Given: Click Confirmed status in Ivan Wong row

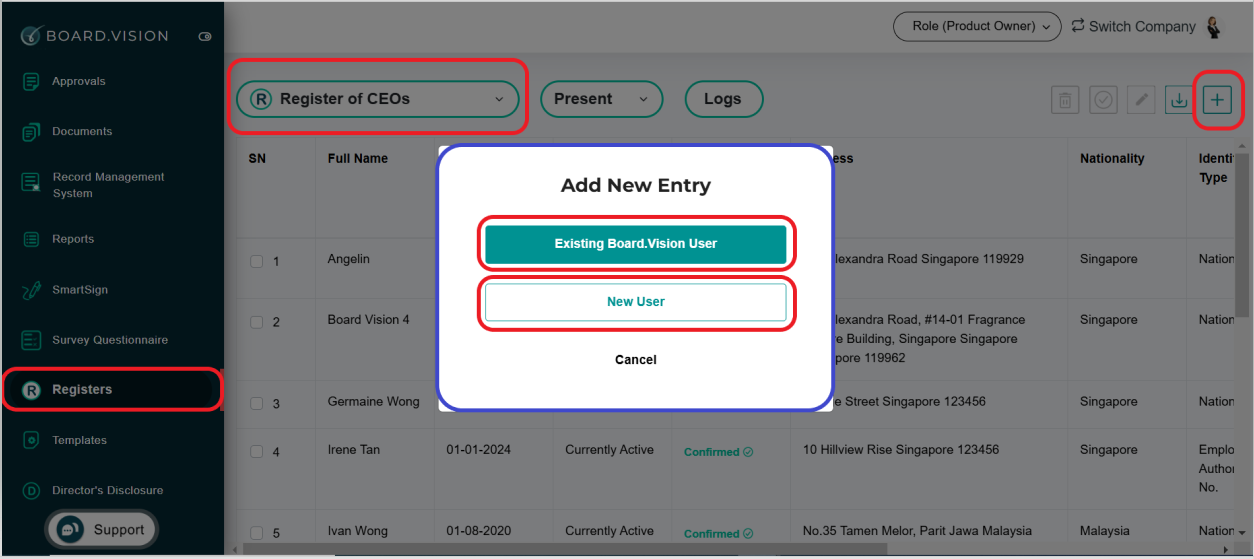Looking at the screenshot, I should pyautogui.click(x=718, y=534).
